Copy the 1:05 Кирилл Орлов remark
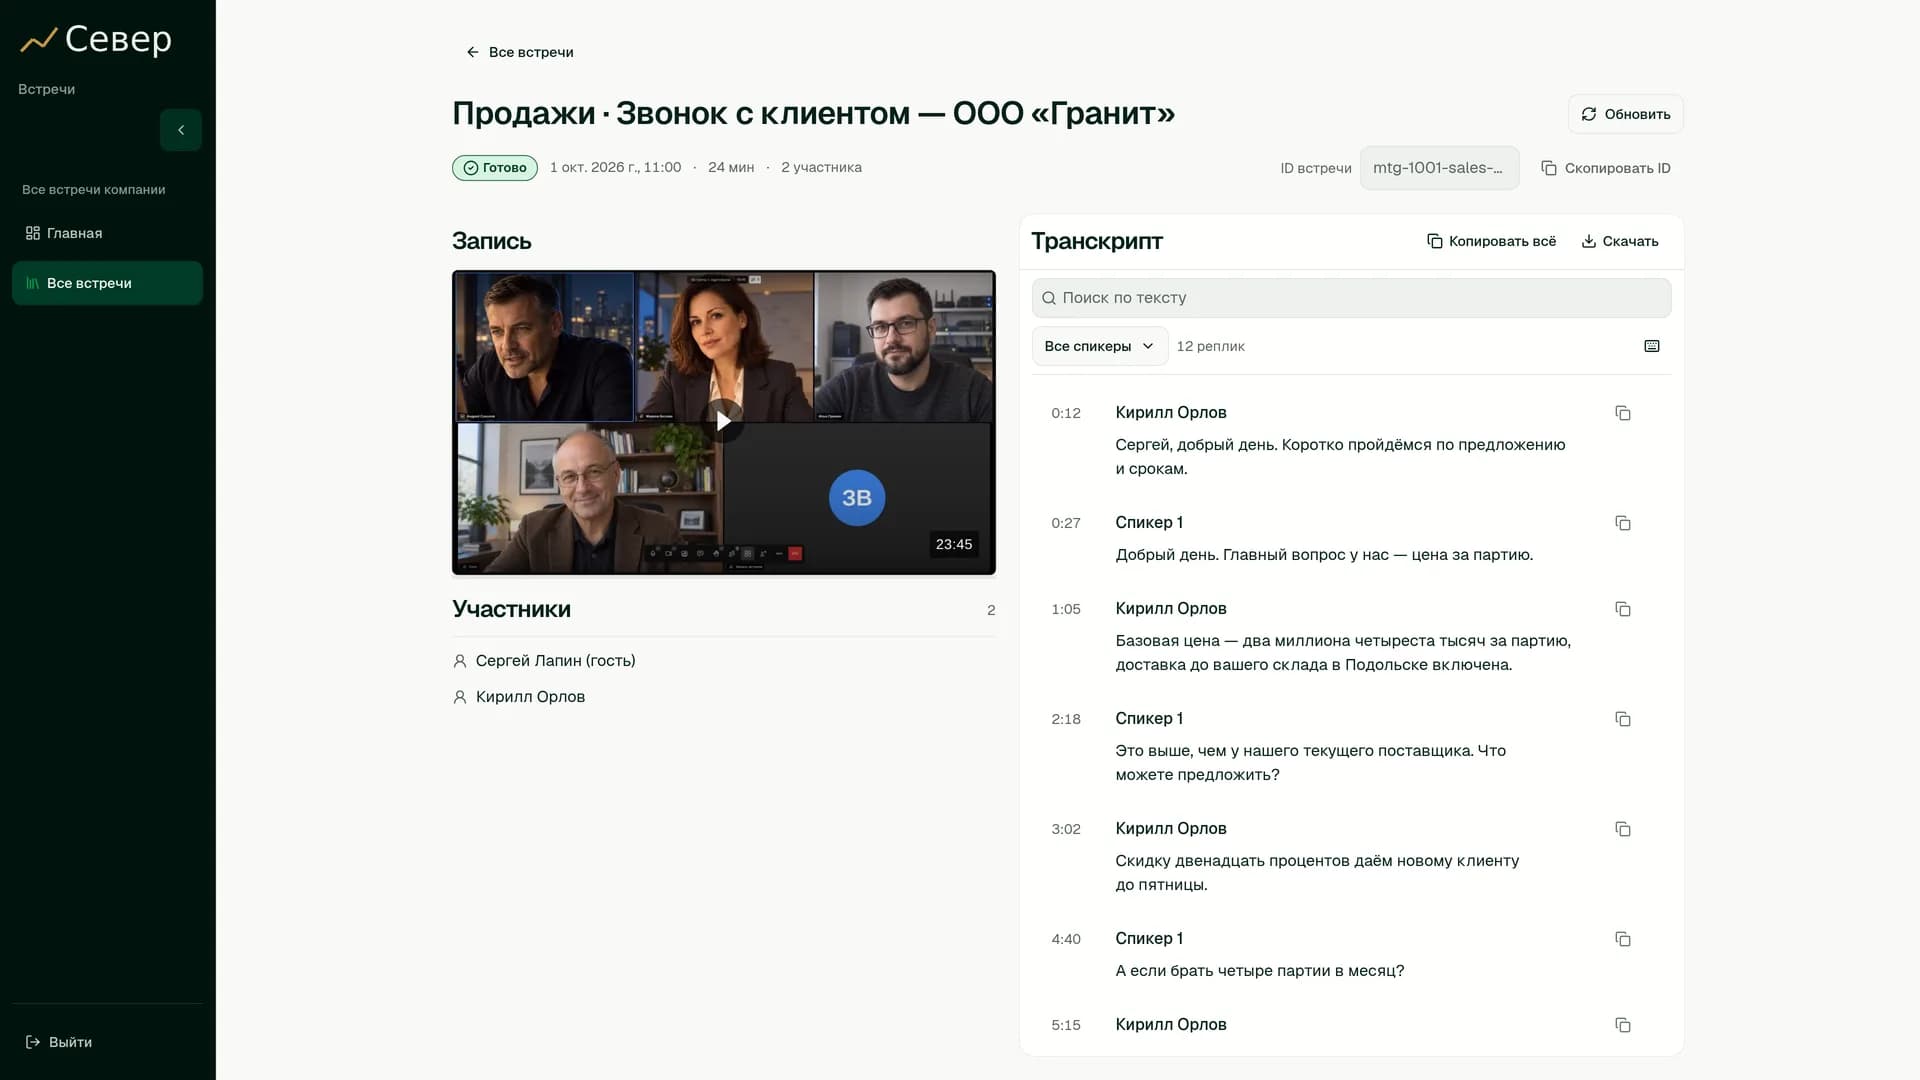Screen dimensions: 1920x1080 (1623, 609)
